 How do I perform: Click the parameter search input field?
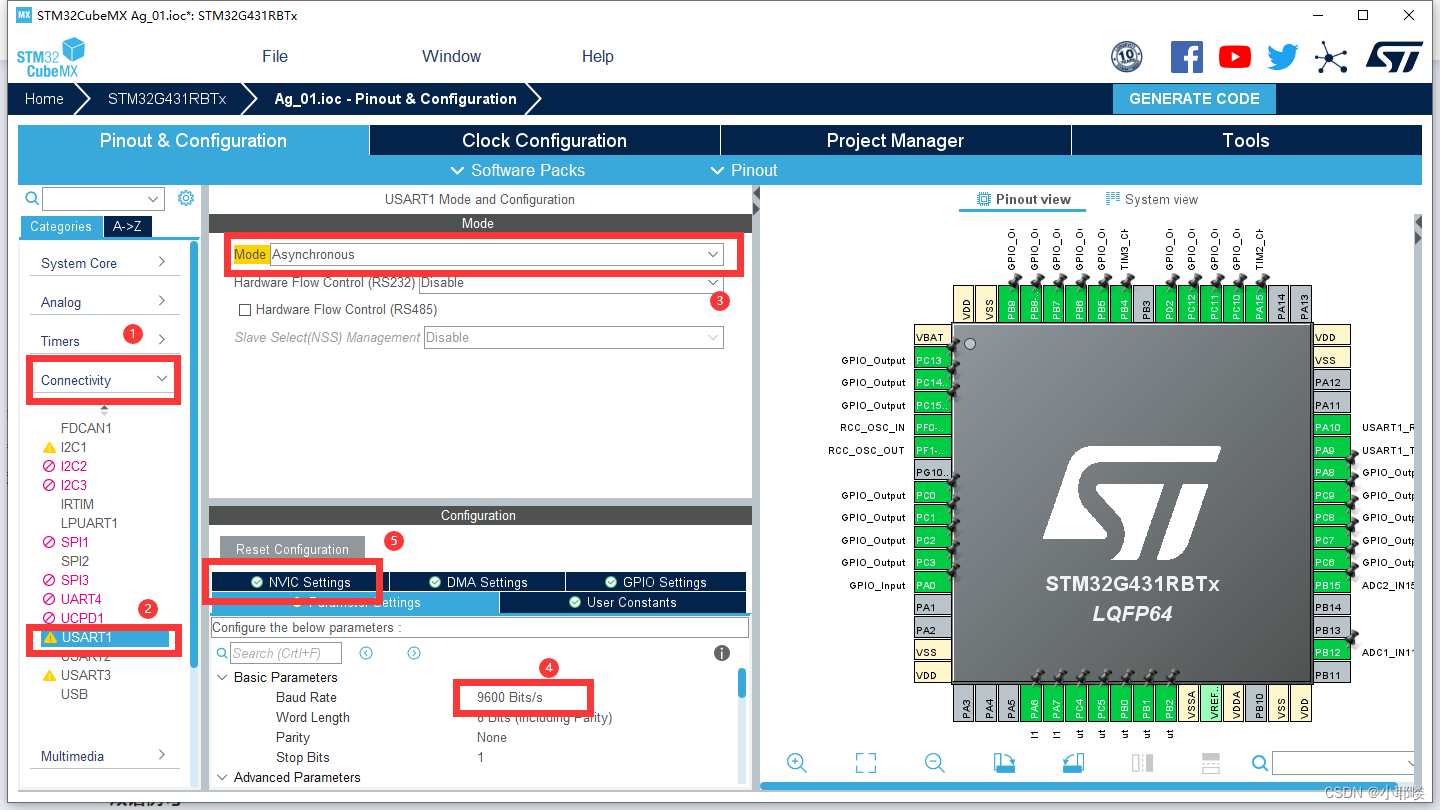pyautogui.click(x=286, y=653)
